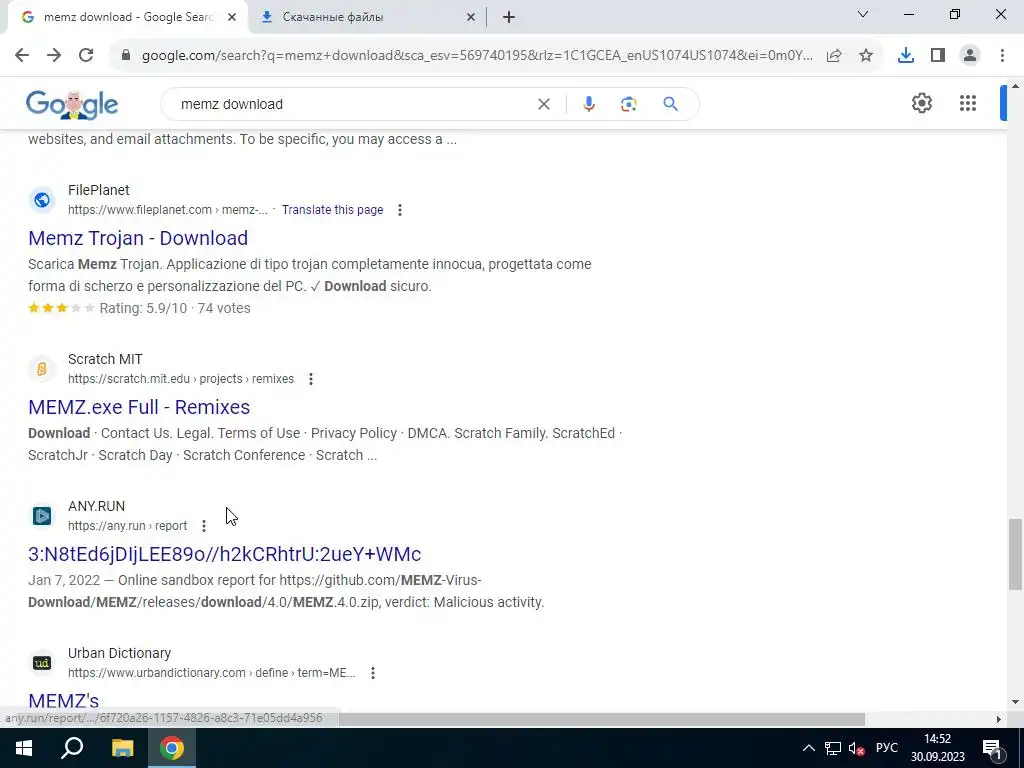The height and width of the screenshot is (768, 1024).
Task: Open the notification center icon
Action: coord(991,748)
